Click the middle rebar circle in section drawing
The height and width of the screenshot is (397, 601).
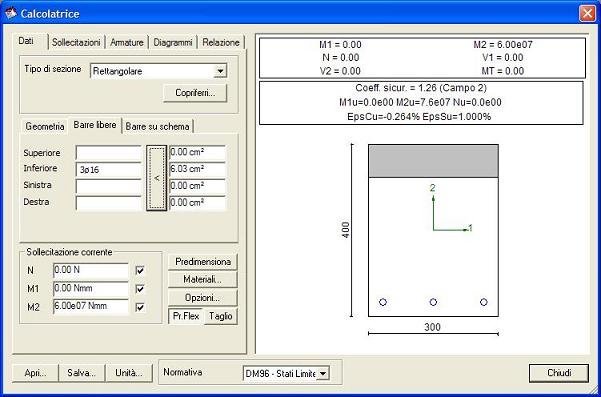(x=433, y=302)
